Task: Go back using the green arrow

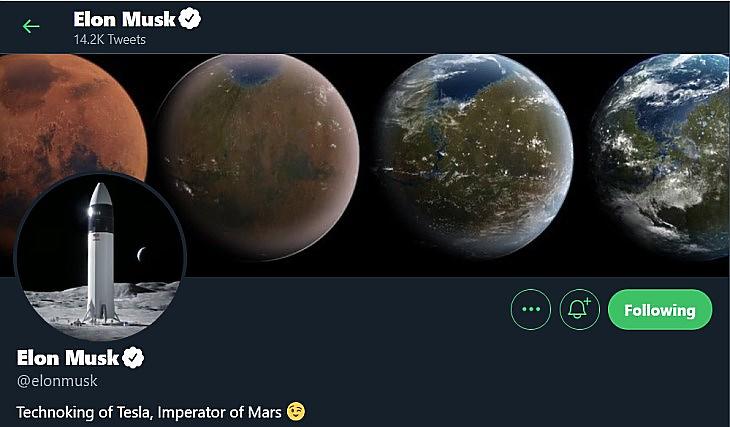Action: coord(31,26)
